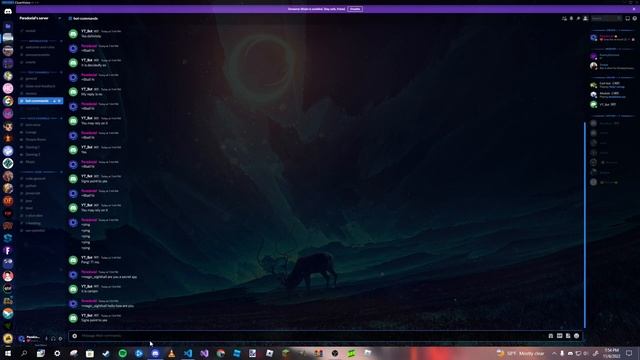
Task: Open Mudae in member list
Action: tap(612, 95)
